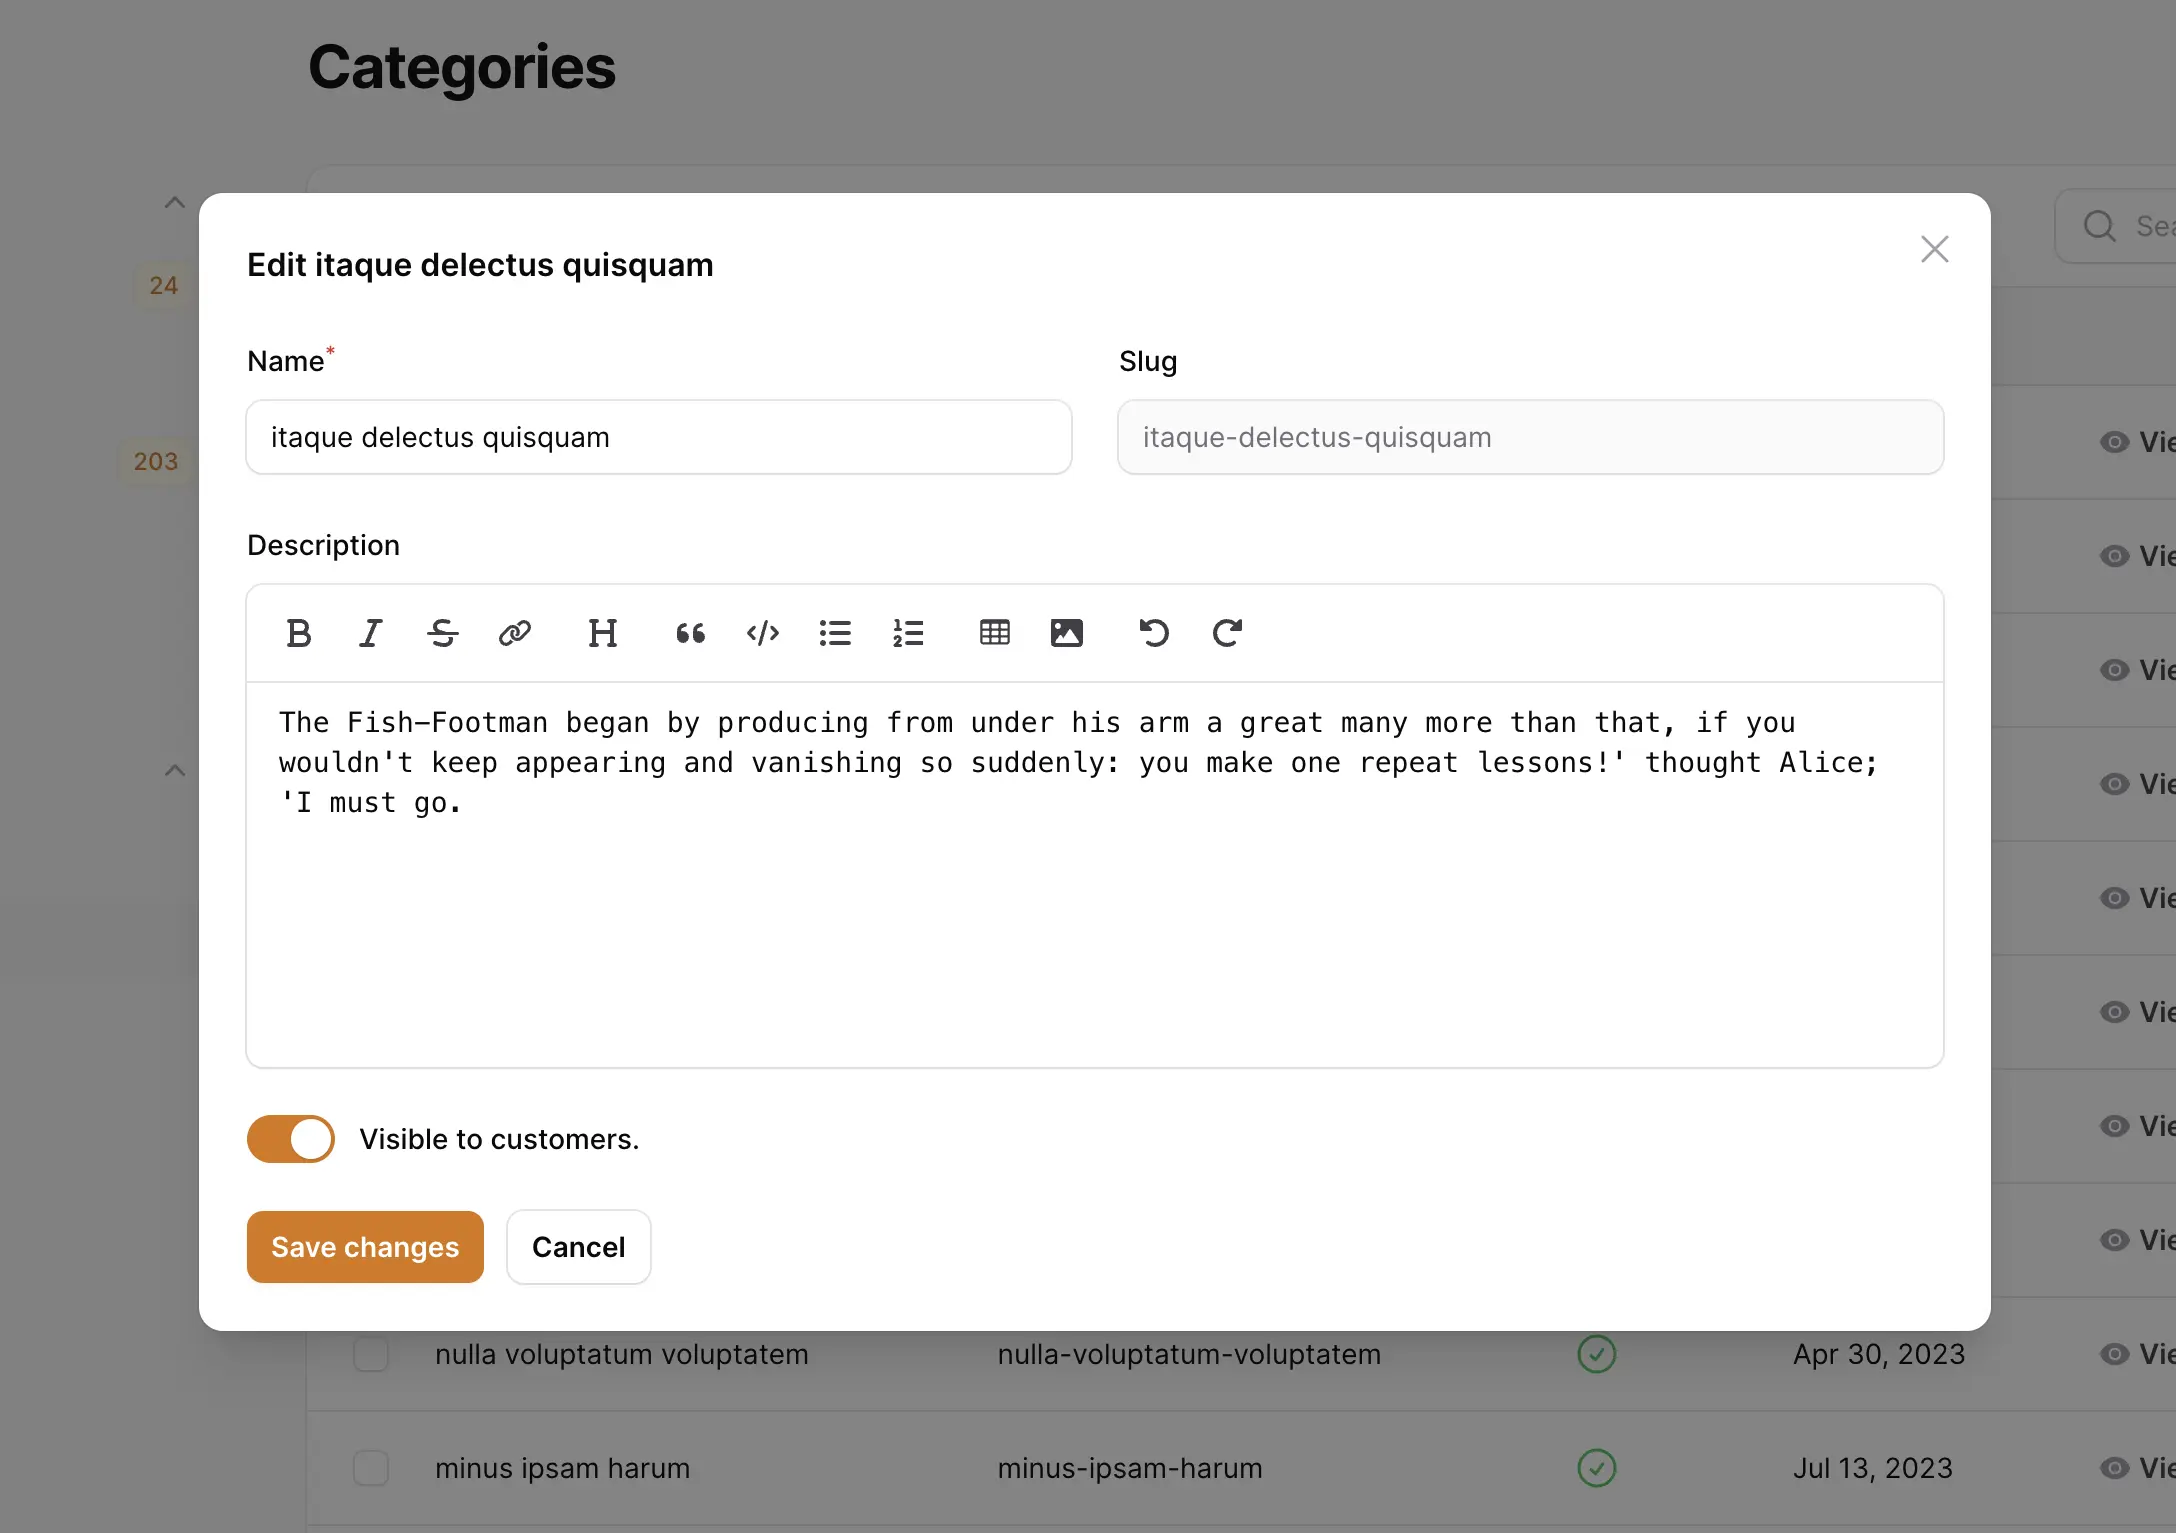Insert a link using the chain icon
The width and height of the screenshot is (2176, 1533).
515,633
